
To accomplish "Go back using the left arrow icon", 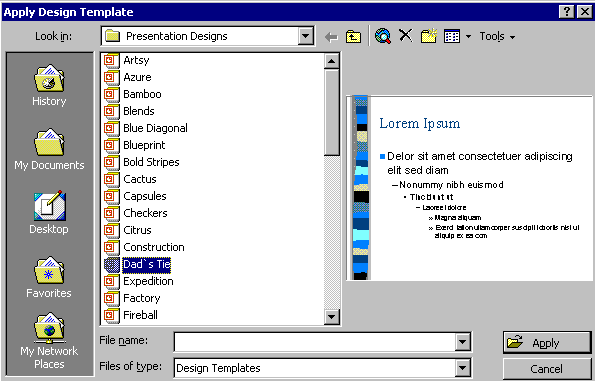I will pos(331,37).
